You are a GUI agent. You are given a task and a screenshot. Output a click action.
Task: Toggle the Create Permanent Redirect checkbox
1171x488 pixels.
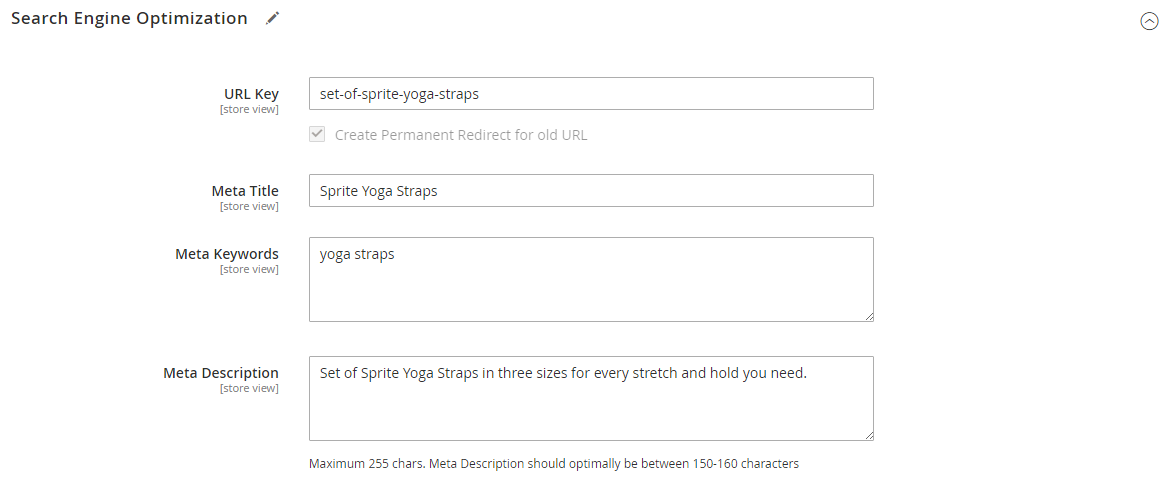click(x=317, y=134)
